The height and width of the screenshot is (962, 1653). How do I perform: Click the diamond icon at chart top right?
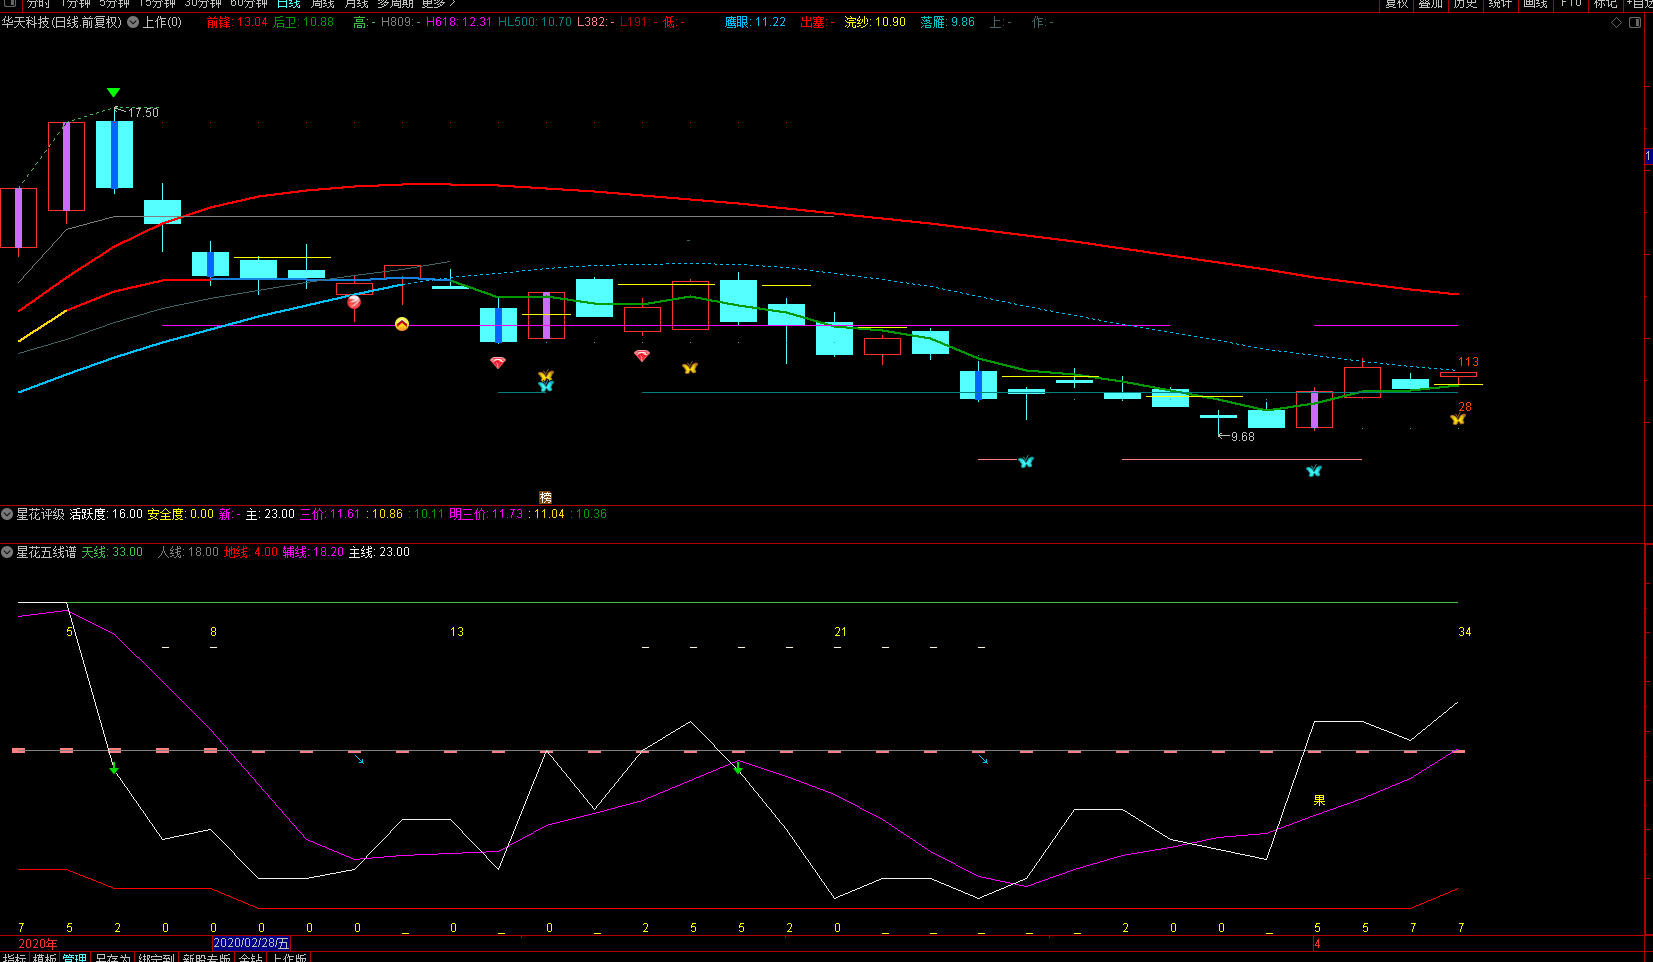pyautogui.click(x=1616, y=22)
